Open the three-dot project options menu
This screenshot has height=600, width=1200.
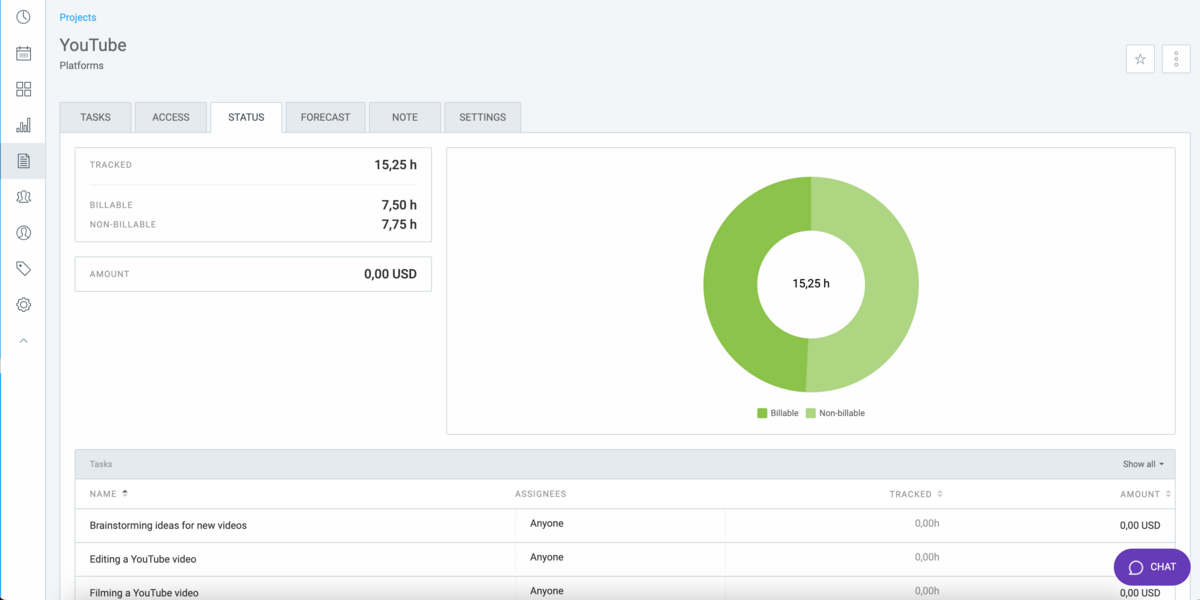coord(1176,59)
